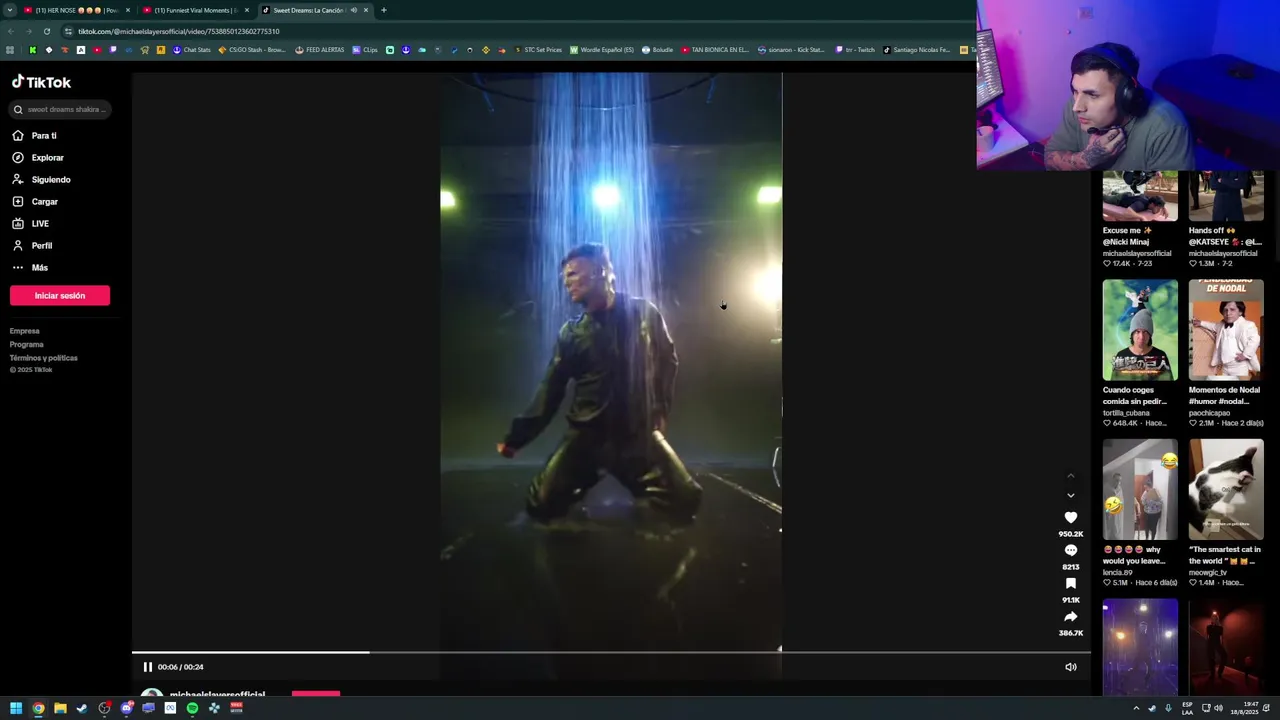
Task: Click paochicapao username
Action: pyautogui.click(x=1211, y=413)
